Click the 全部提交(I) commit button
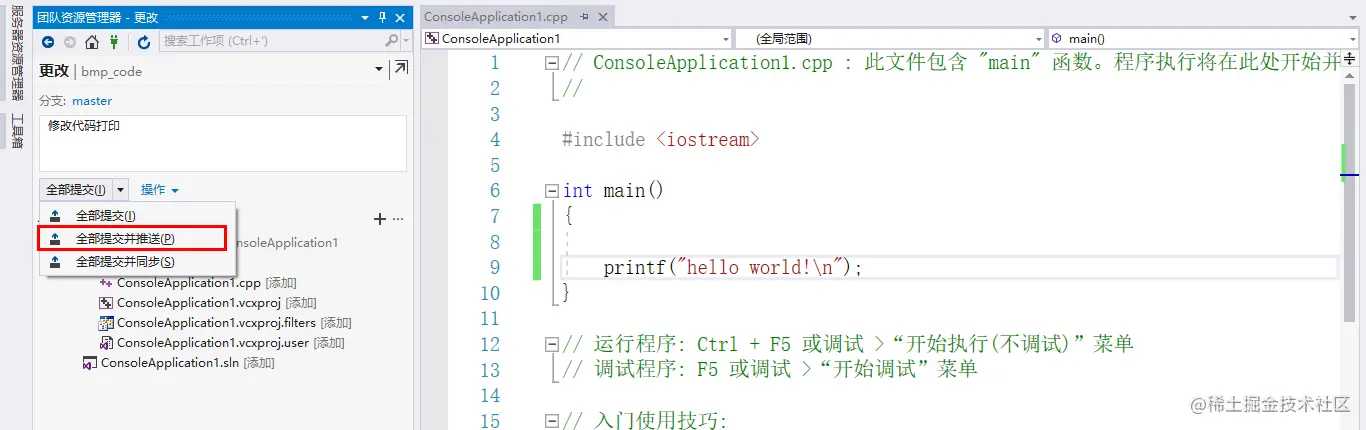 [x=76, y=189]
